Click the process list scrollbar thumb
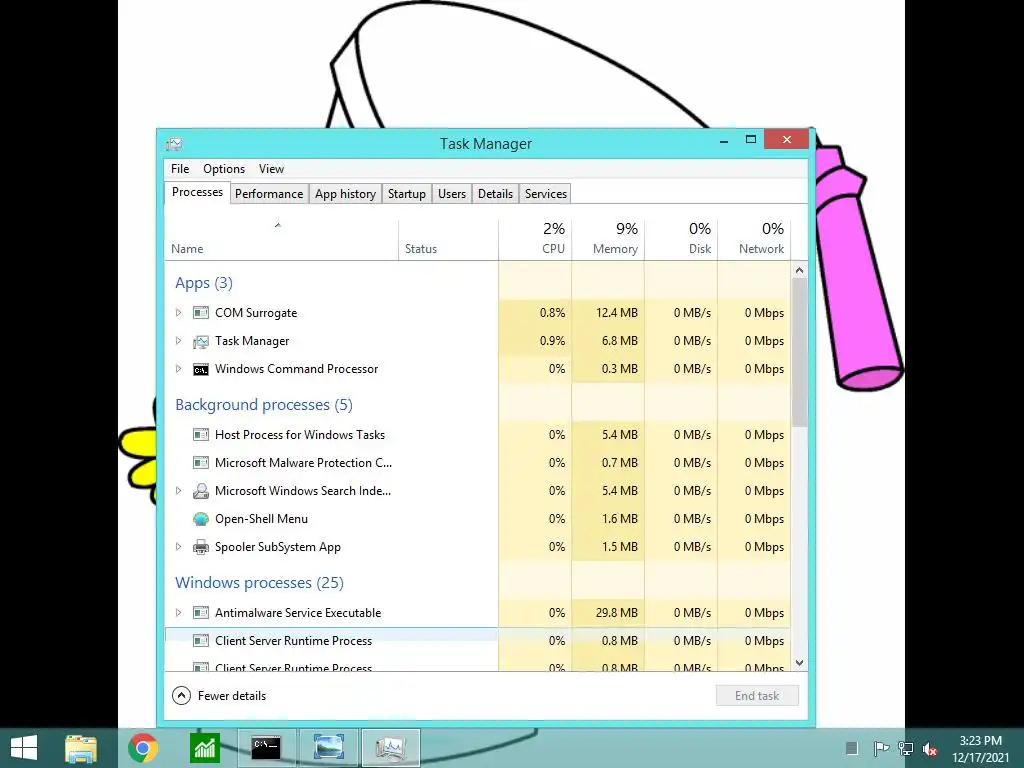The width and height of the screenshot is (1024, 768). point(799,353)
